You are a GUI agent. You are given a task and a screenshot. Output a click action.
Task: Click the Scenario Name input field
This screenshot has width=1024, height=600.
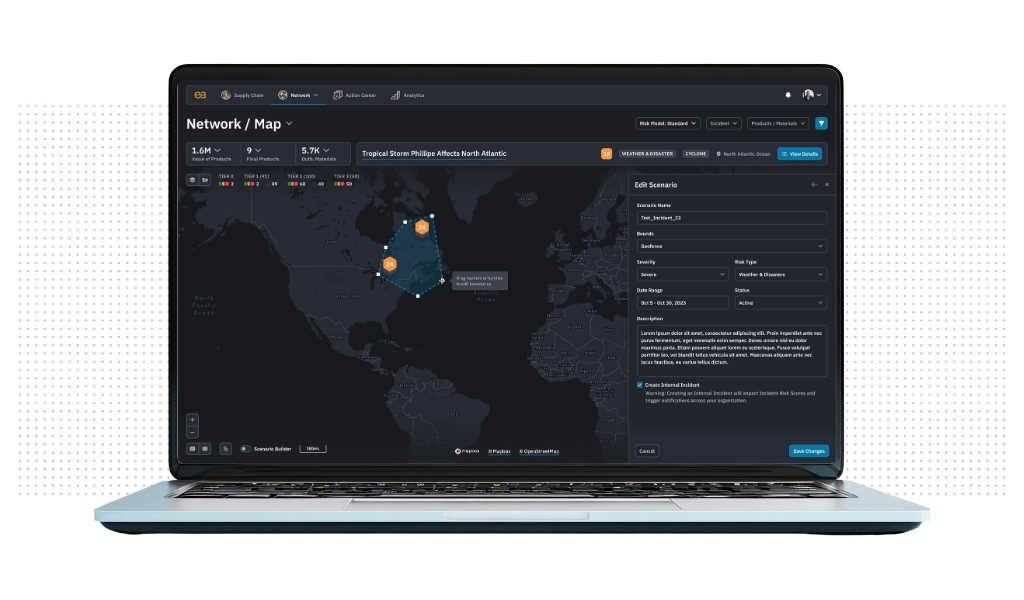coord(731,217)
